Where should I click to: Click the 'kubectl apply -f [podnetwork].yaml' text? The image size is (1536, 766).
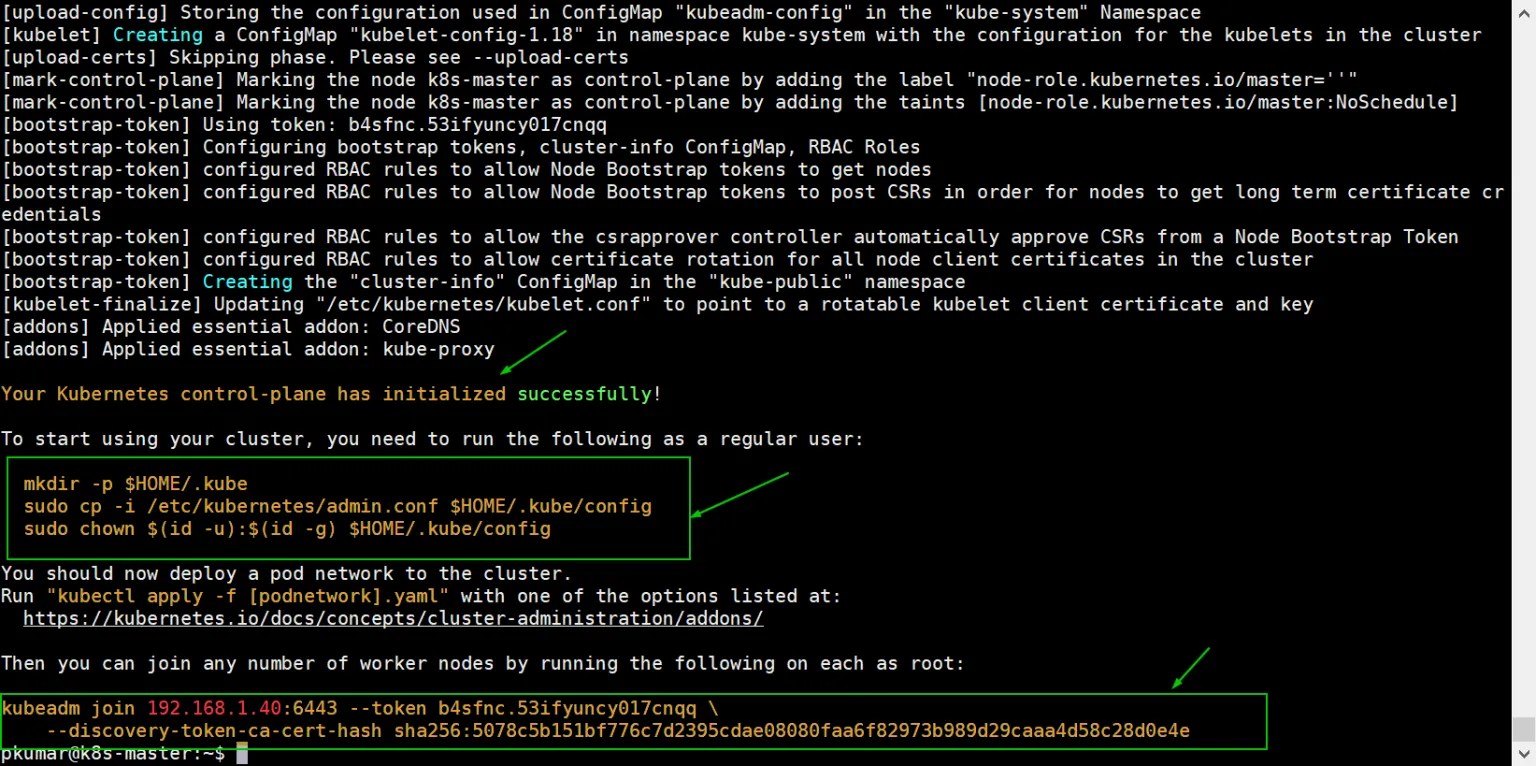247,596
